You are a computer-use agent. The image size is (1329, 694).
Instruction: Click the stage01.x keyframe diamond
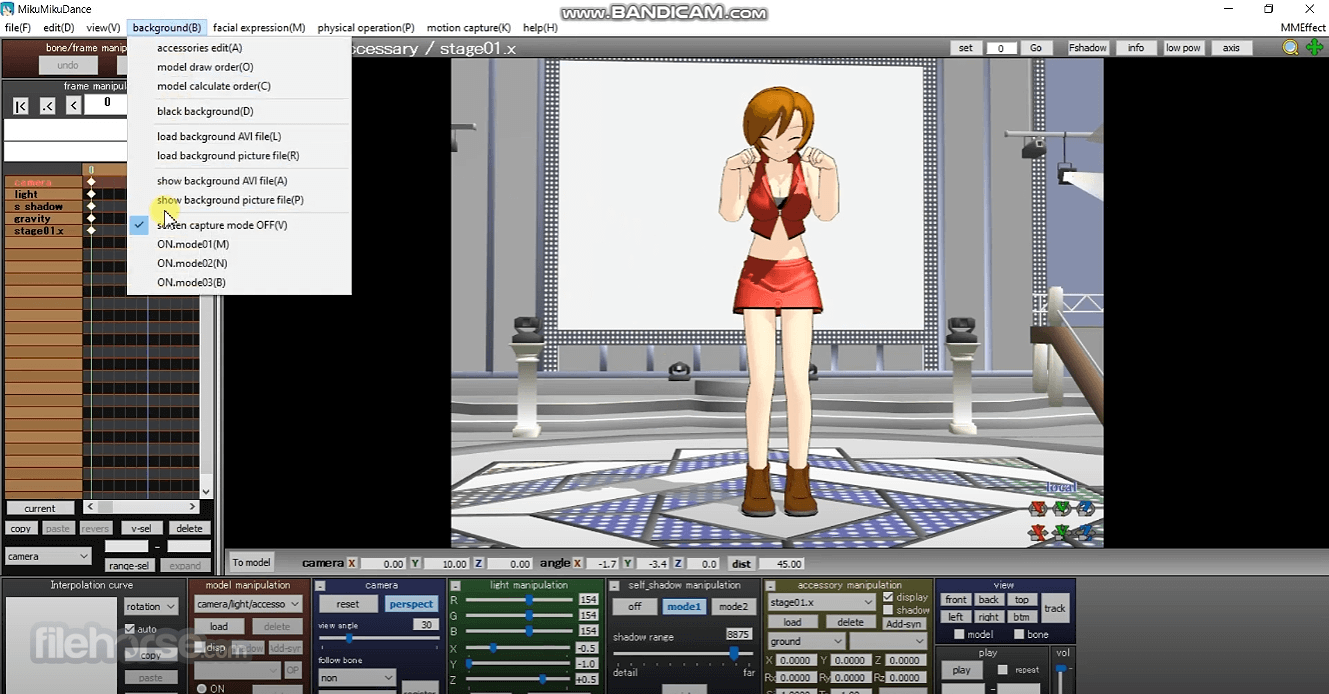pyautogui.click(x=91, y=231)
